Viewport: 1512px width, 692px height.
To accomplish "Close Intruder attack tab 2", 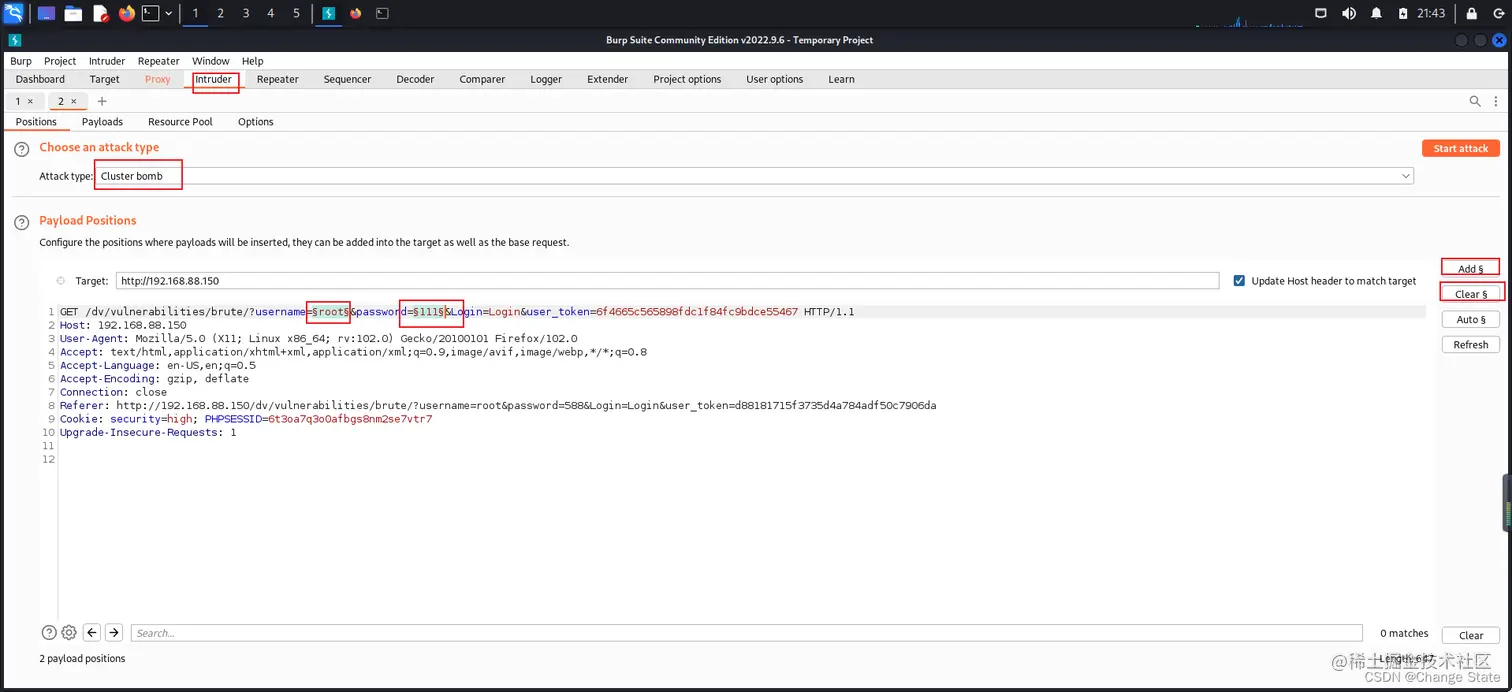I will pyautogui.click(x=73, y=101).
